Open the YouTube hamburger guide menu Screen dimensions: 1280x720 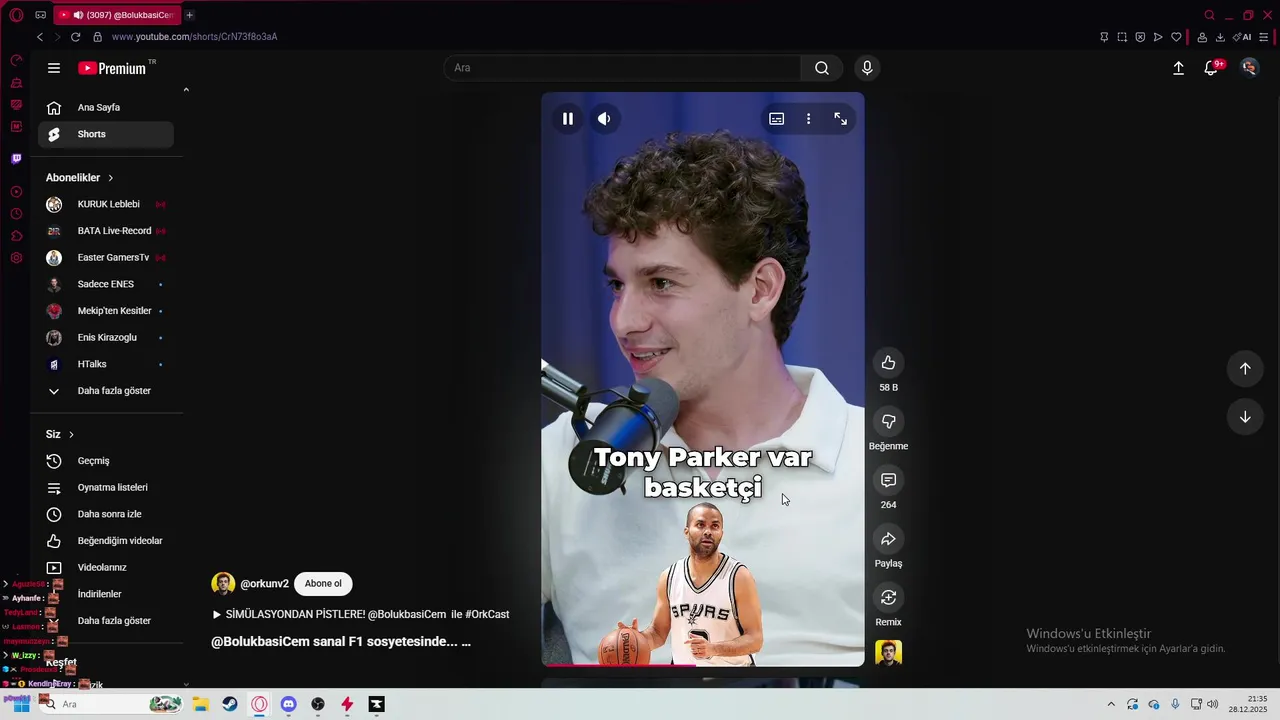point(54,68)
